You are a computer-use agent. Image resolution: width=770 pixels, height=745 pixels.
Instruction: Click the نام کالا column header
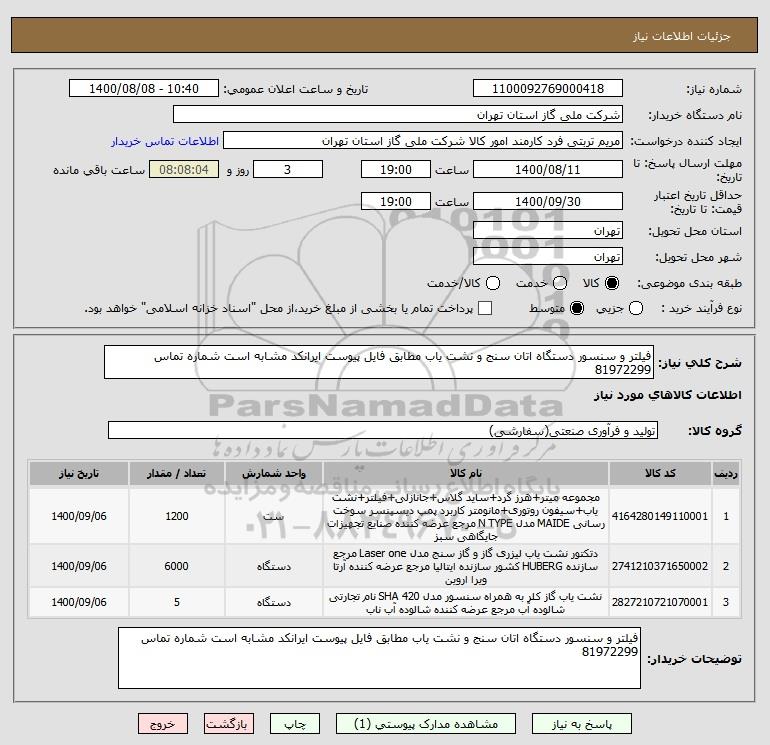[x=466, y=473]
